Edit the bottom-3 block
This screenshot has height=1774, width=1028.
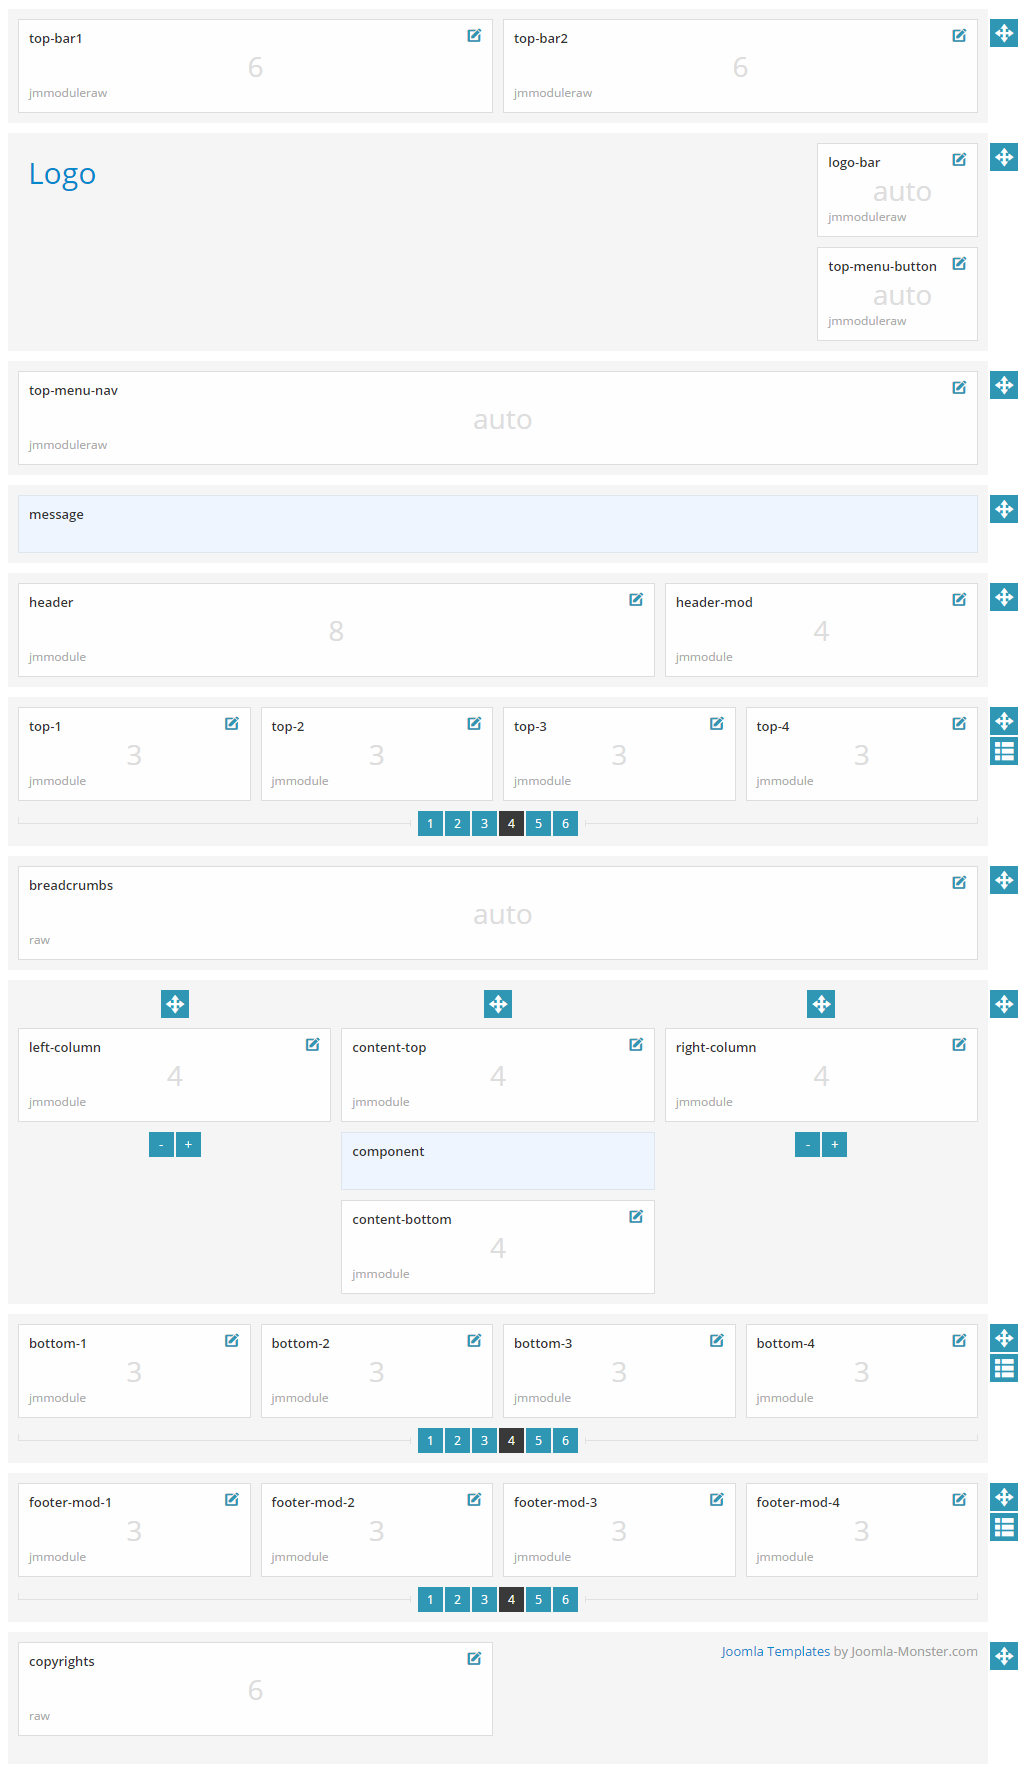pyautogui.click(x=717, y=1341)
